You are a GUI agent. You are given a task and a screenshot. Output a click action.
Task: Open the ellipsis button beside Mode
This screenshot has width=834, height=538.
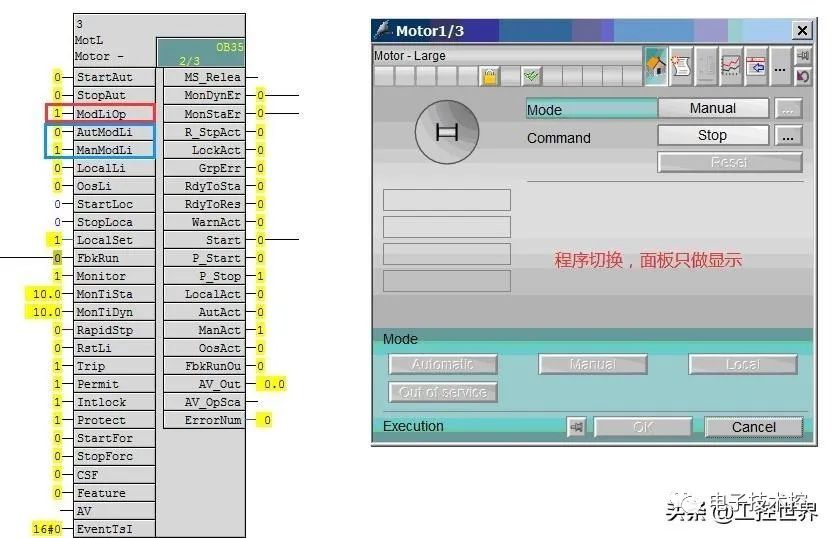coord(788,109)
